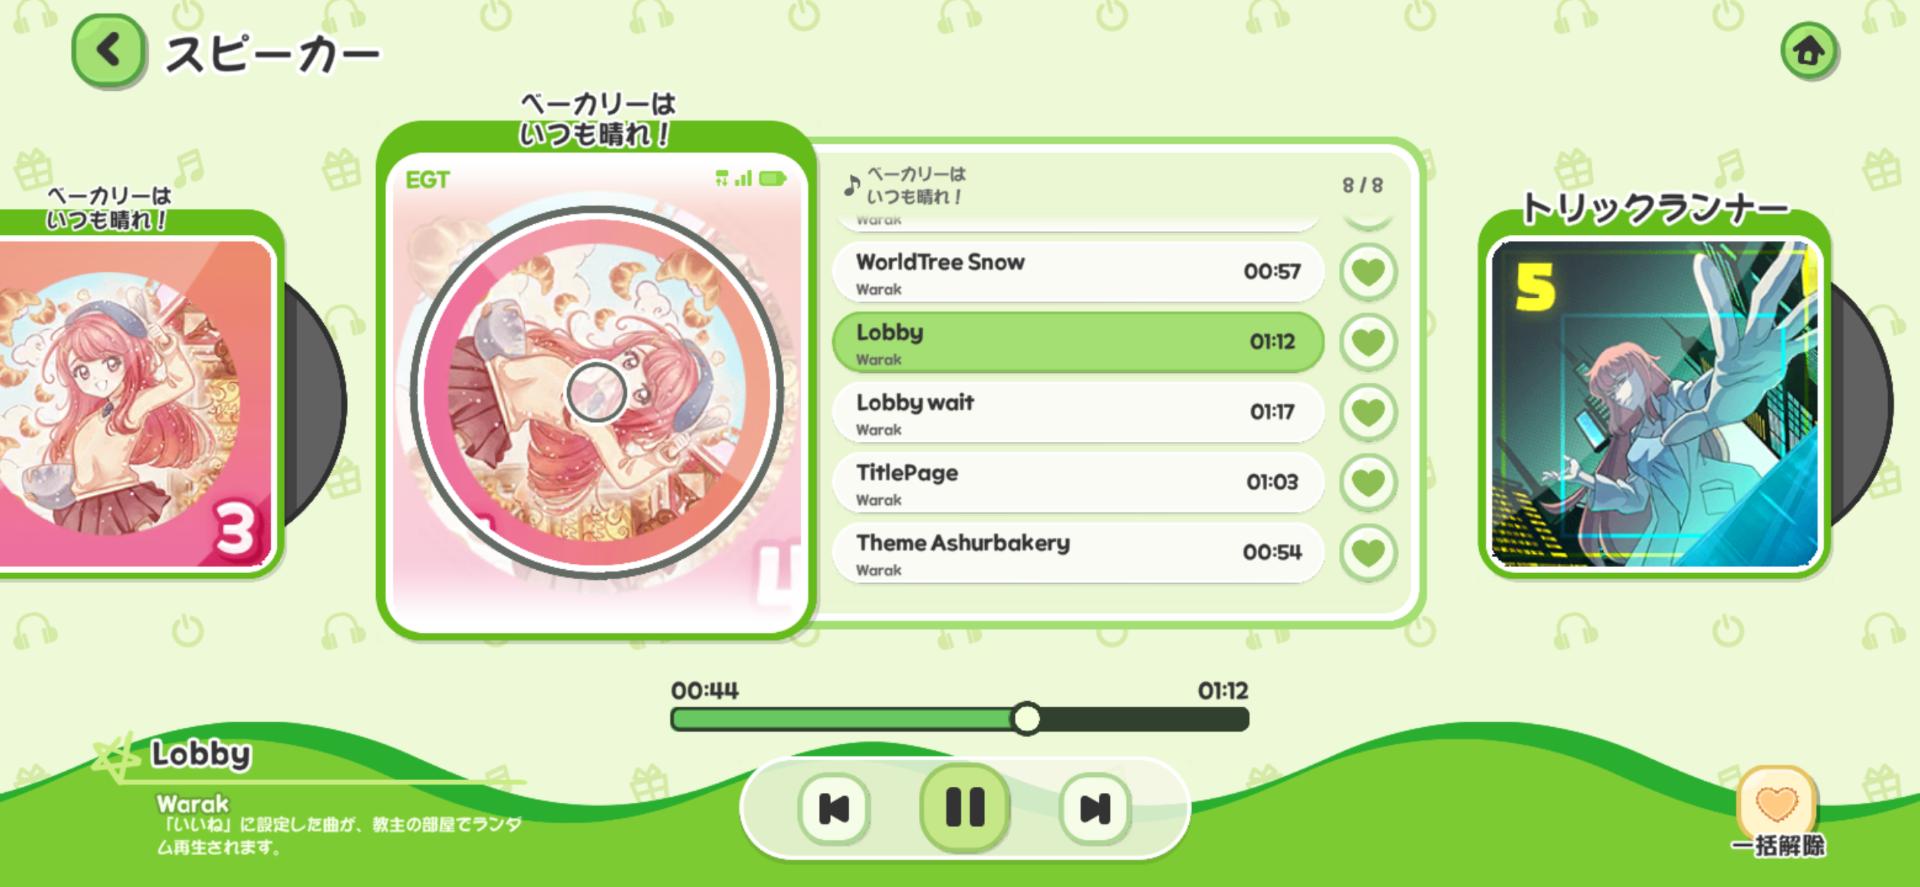Seek using the playback progress knob
Image resolution: width=1920 pixels, height=887 pixels.
pyautogui.click(x=1026, y=718)
